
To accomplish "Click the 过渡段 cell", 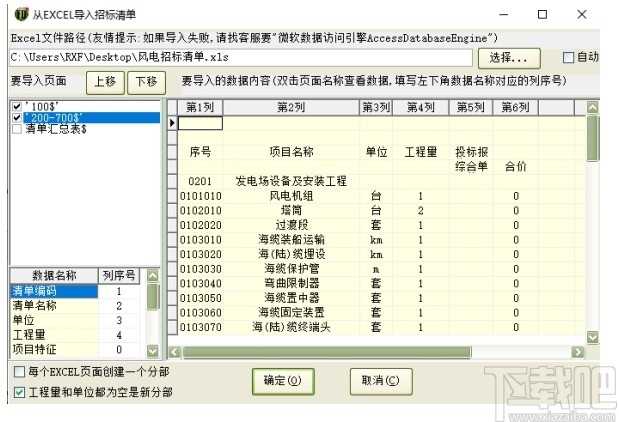I will click(x=291, y=225).
